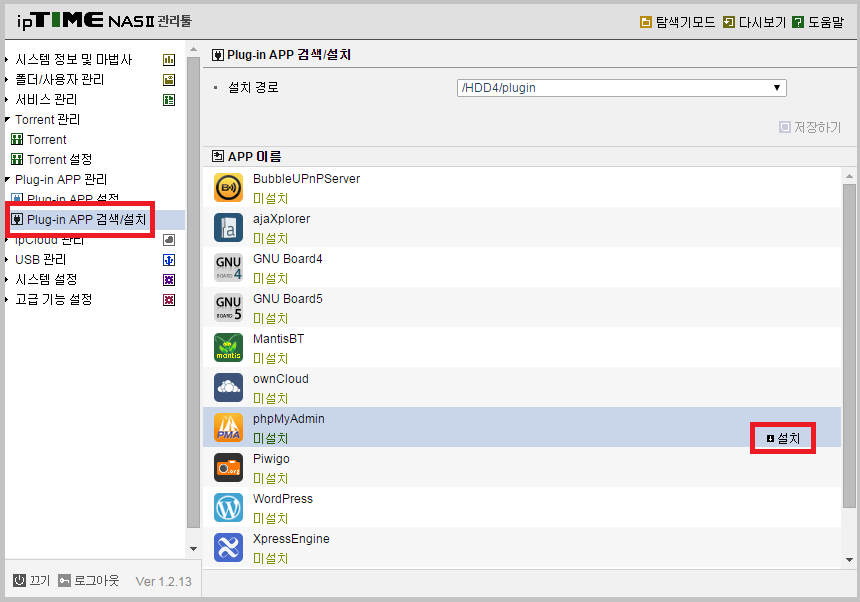Expand USB 관리 menu
Image resolution: width=860 pixels, height=602 pixels.
pos(40,259)
